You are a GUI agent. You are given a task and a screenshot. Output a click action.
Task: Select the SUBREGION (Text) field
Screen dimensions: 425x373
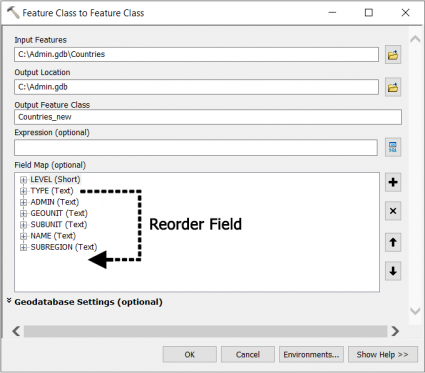pyautogui.click(x=64, y=247)
